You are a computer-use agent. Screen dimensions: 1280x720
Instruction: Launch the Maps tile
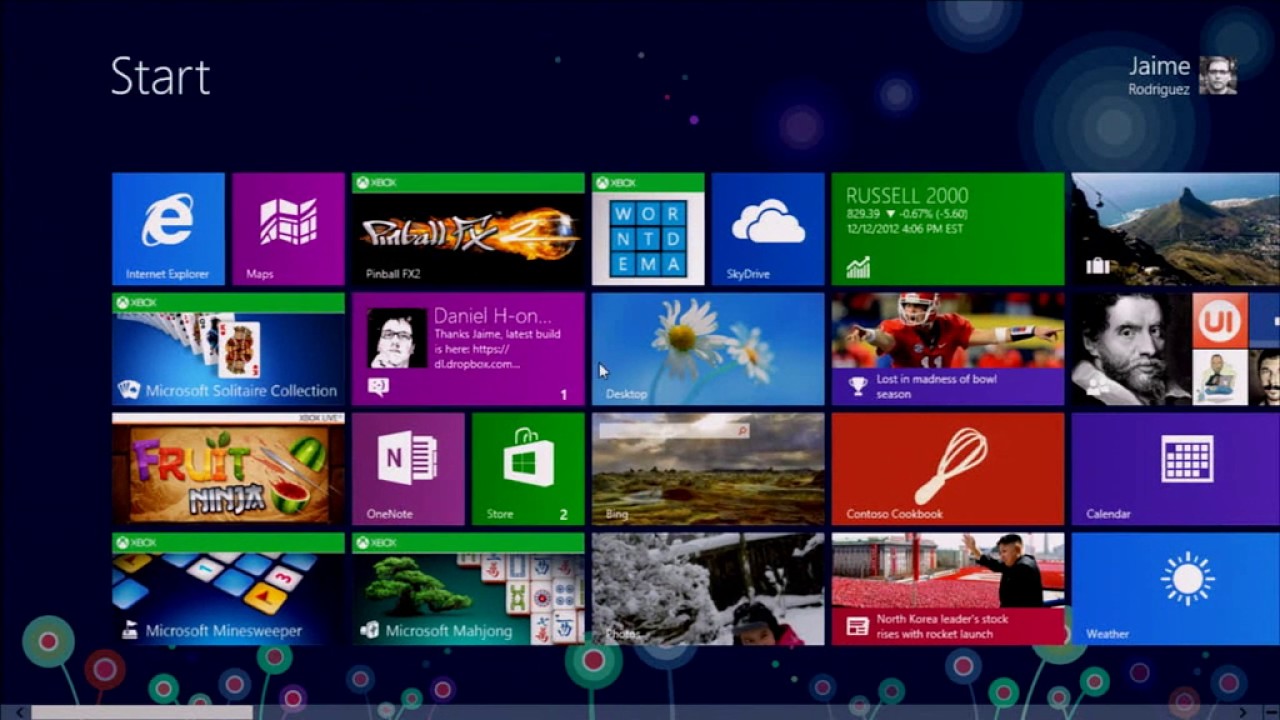(288, 229)
